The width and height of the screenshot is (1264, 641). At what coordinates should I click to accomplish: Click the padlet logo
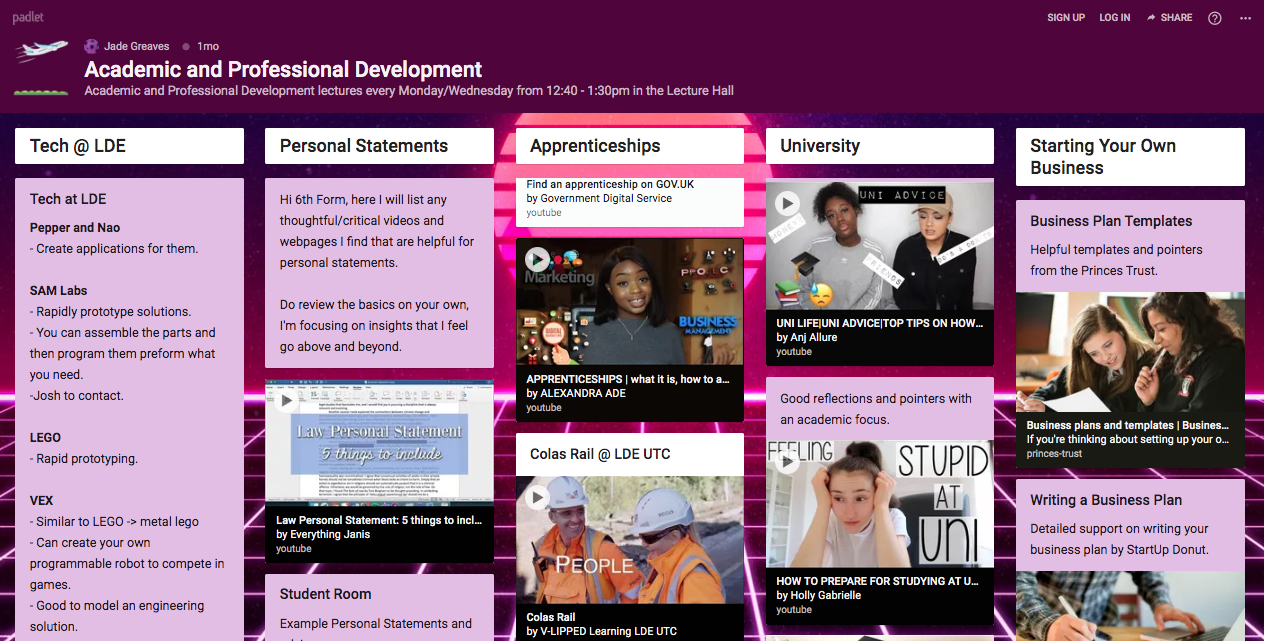coord(27,17)
